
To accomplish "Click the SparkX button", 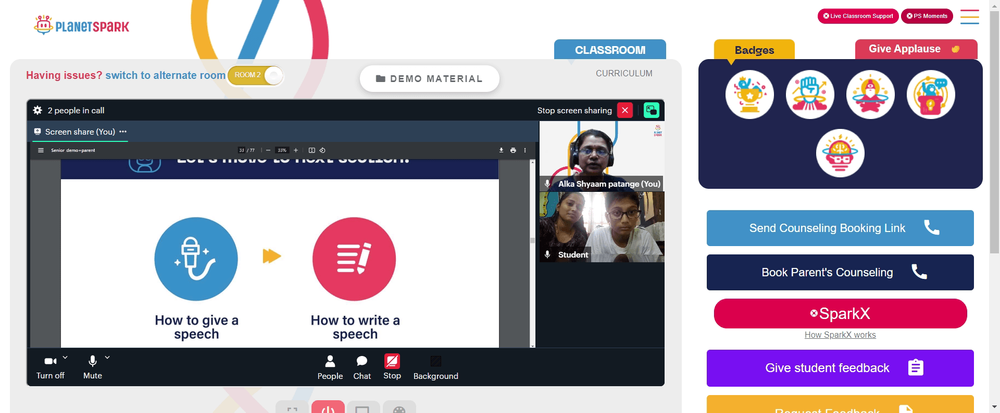I will 840,314.
